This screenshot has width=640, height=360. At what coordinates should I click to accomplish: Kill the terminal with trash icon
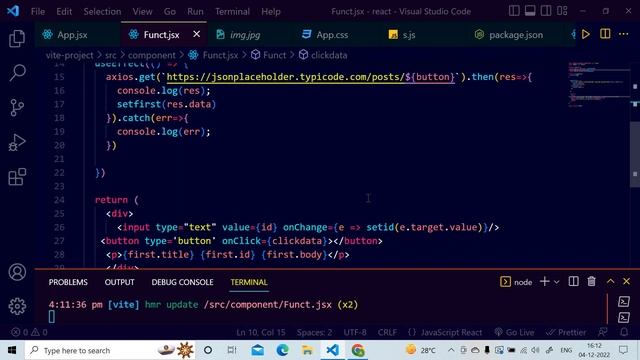tap(591, 282)
